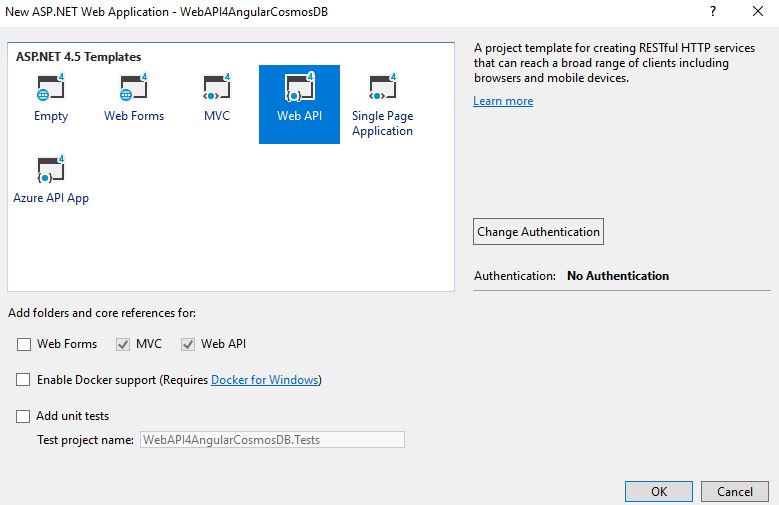779x505 pixels.
Task: Follow the Docker for Windows link
Action: point(265,380)
